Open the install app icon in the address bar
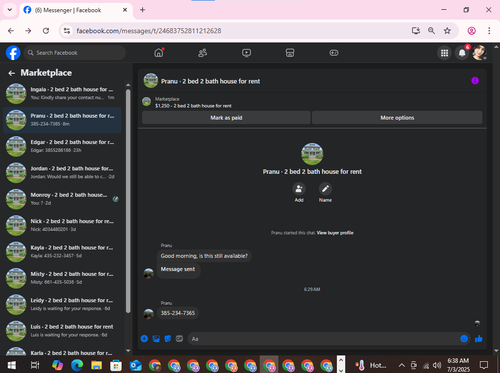 [416, 31]
